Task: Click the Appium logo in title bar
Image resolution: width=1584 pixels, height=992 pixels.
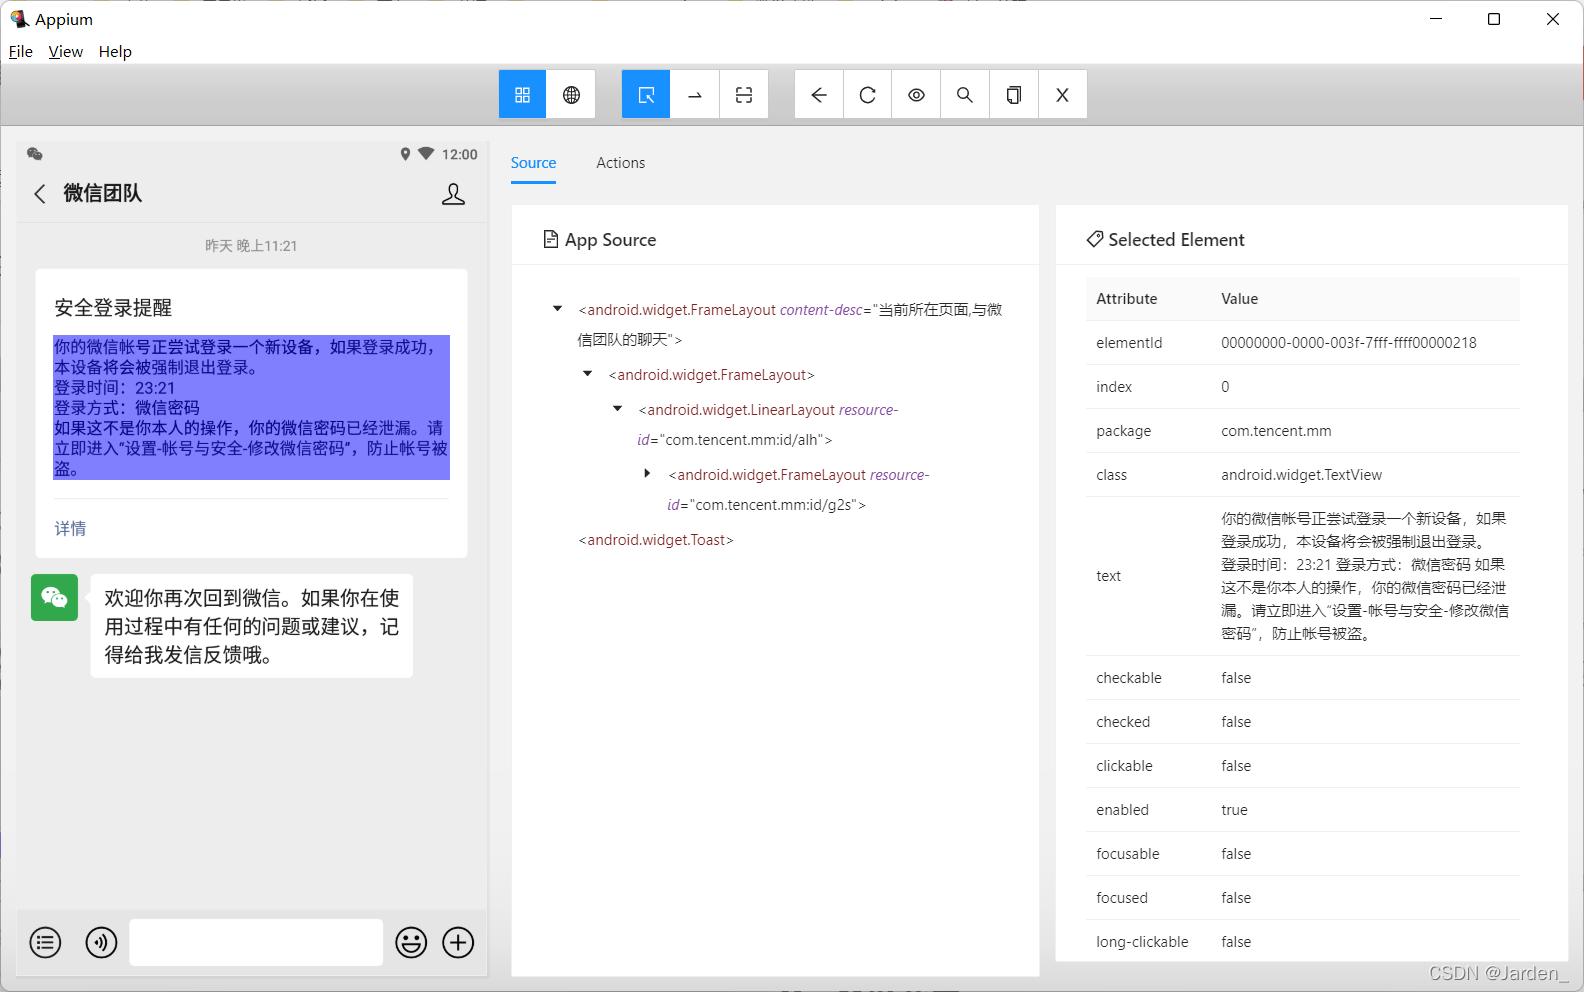Action: click(19, 19)
